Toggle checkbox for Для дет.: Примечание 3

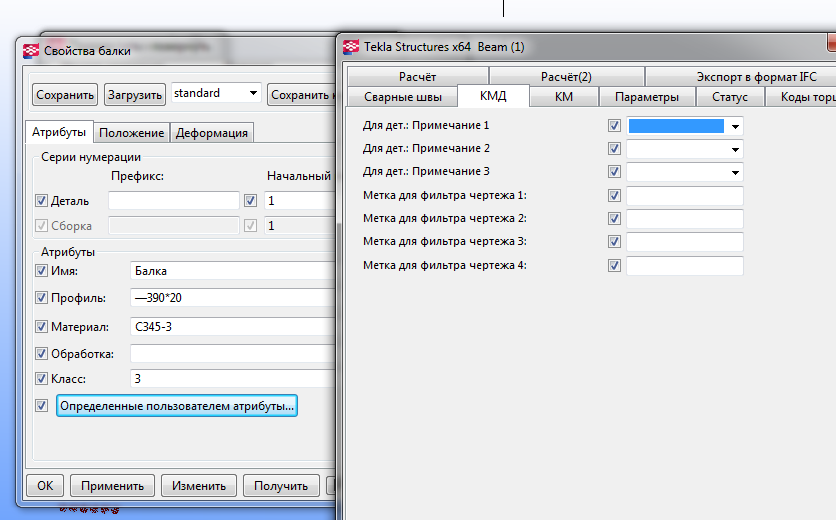(614, 172)
